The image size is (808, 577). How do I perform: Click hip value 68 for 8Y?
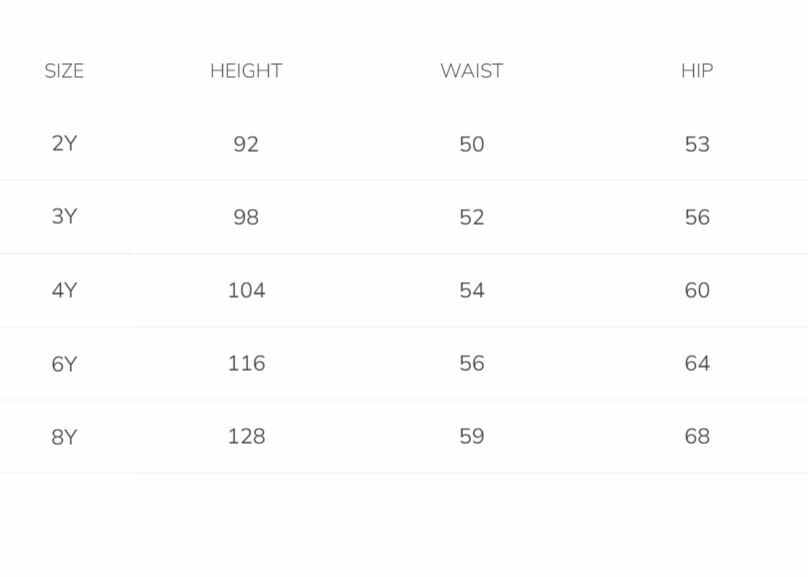click(697, 437)
